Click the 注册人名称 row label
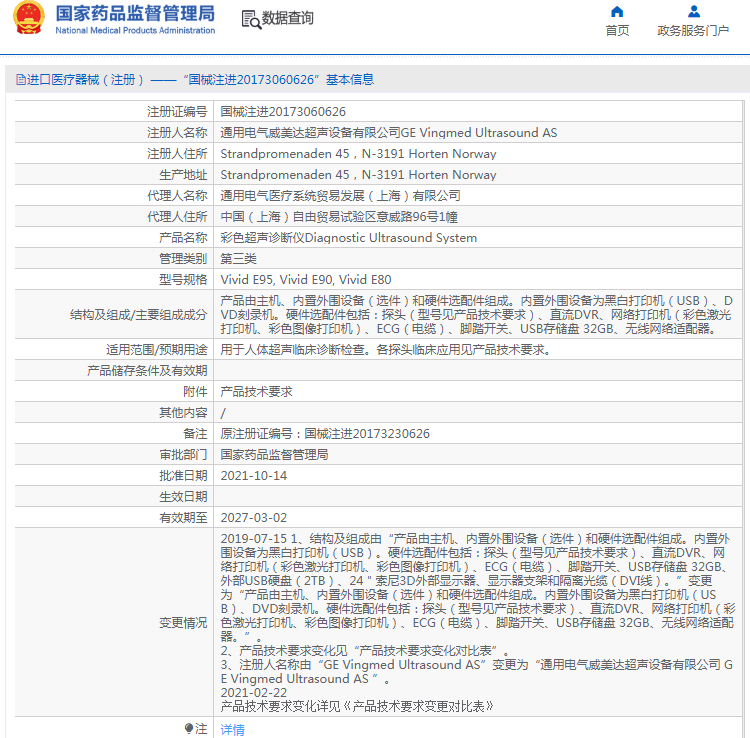Image resolution: width=750 pixels, height=738 pixels. 177,132
